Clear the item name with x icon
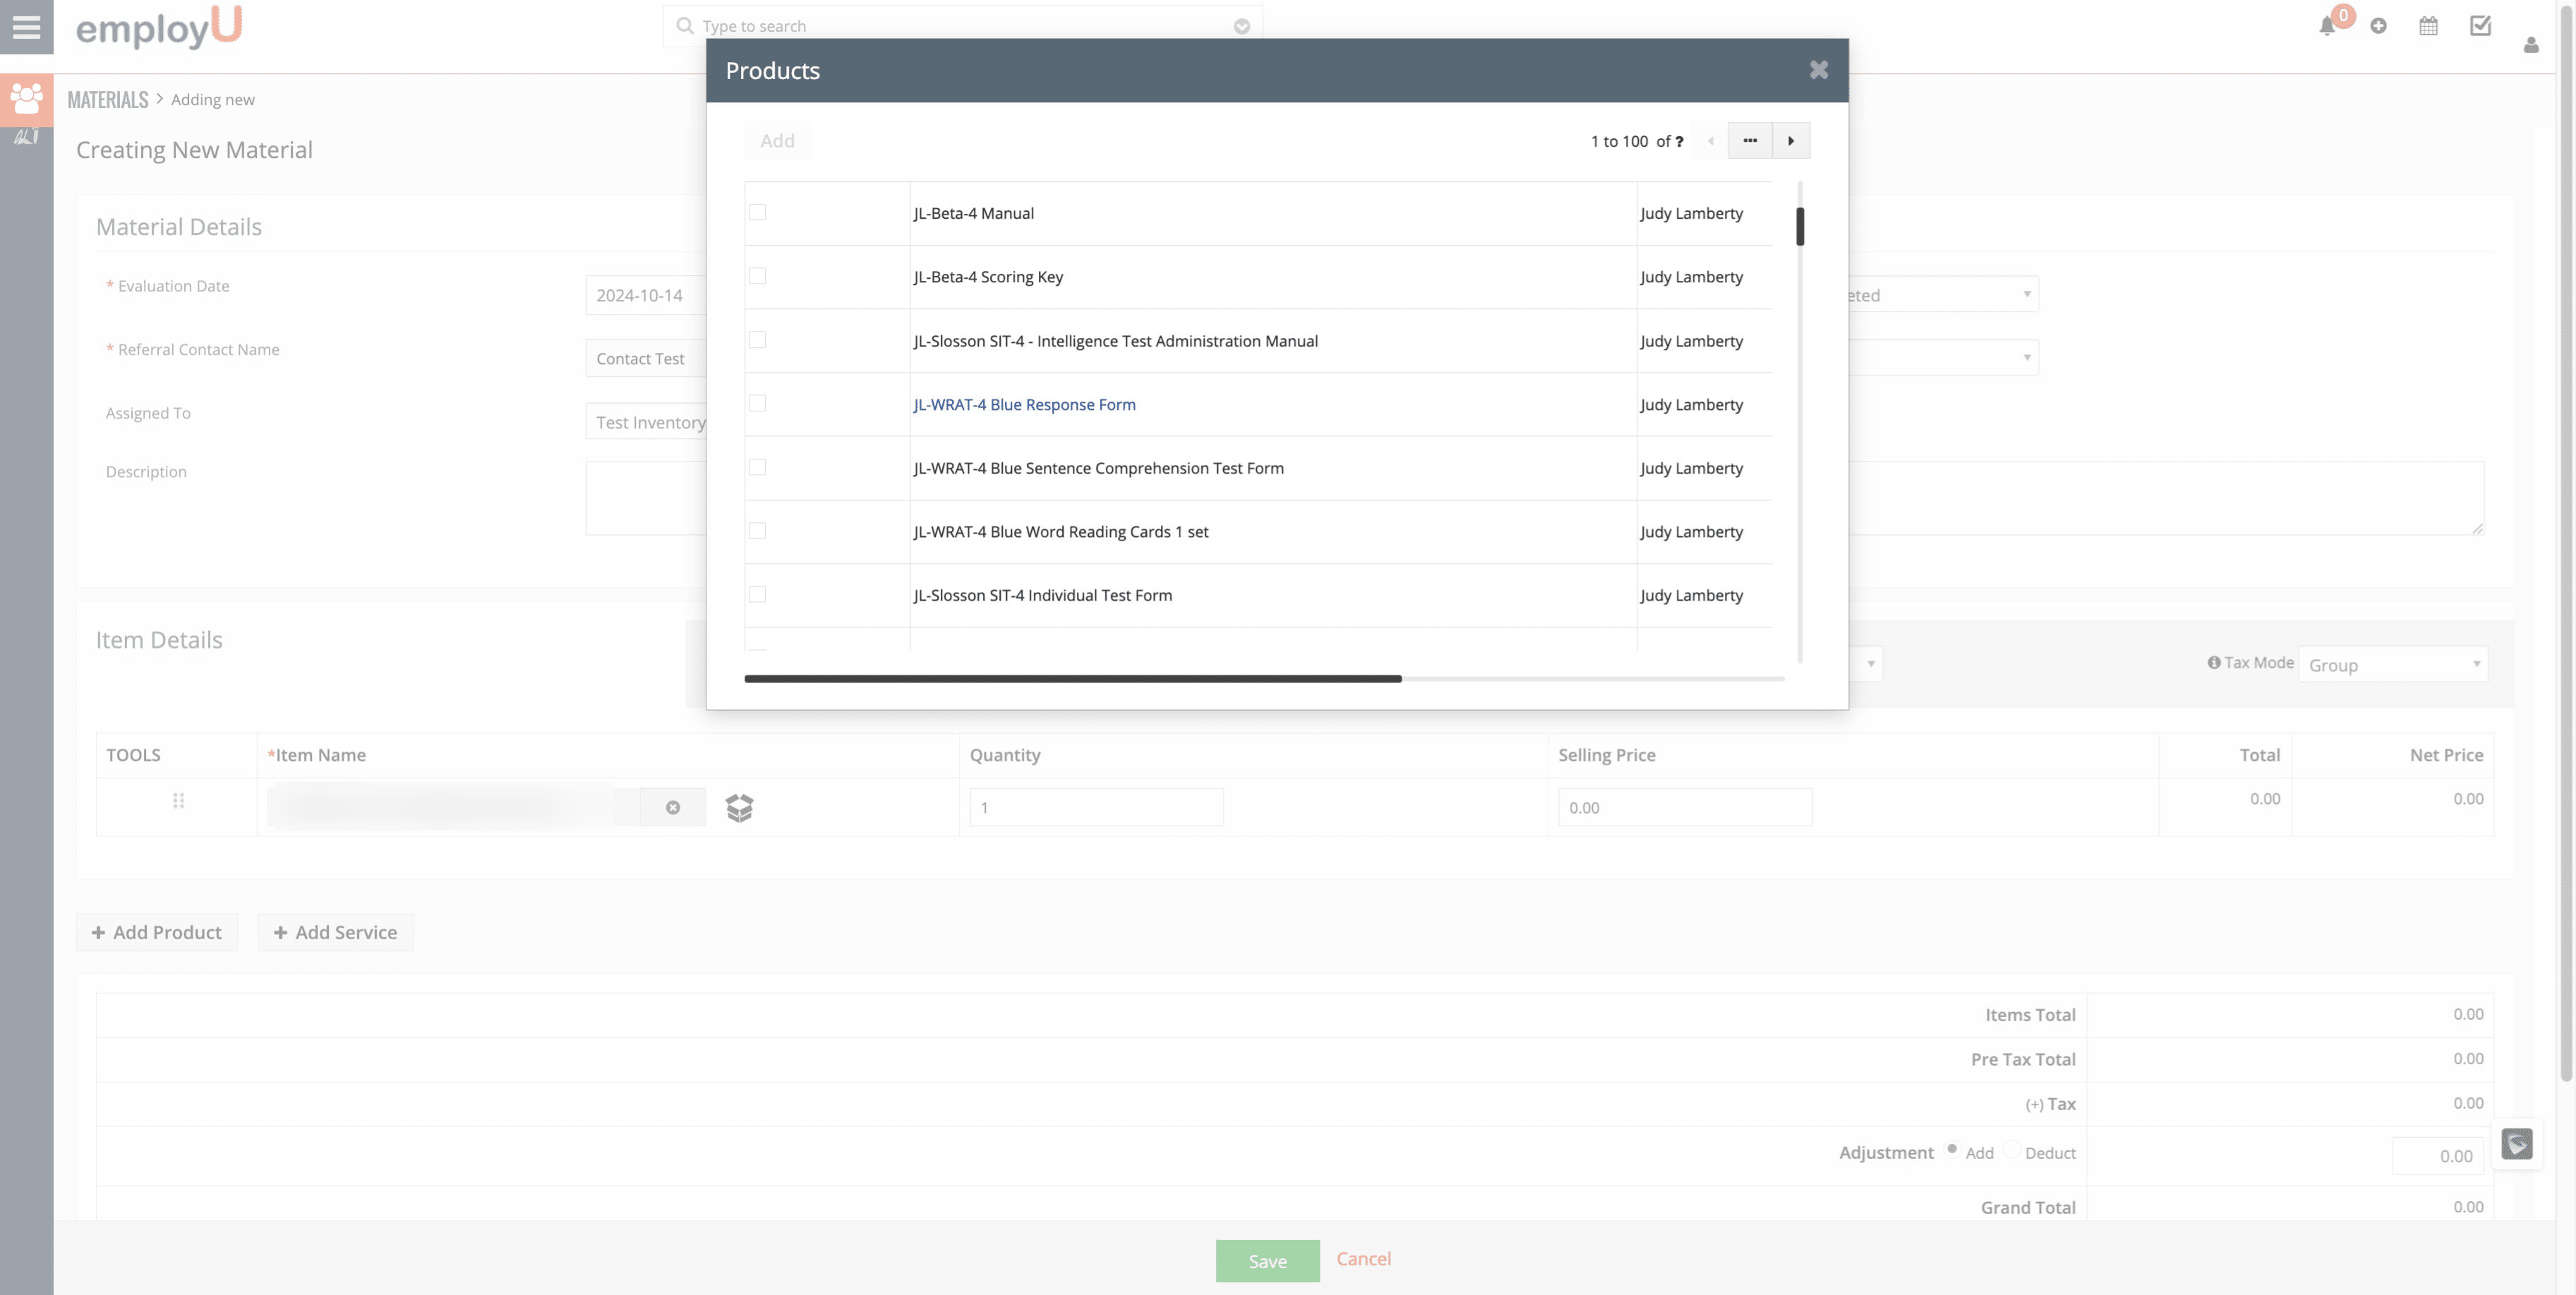2576x1295 pixels. (x=673, y=807)
